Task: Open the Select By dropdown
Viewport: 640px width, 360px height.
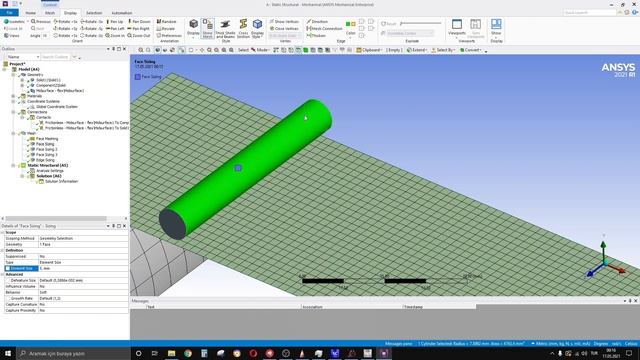Action: coord(443,50)
